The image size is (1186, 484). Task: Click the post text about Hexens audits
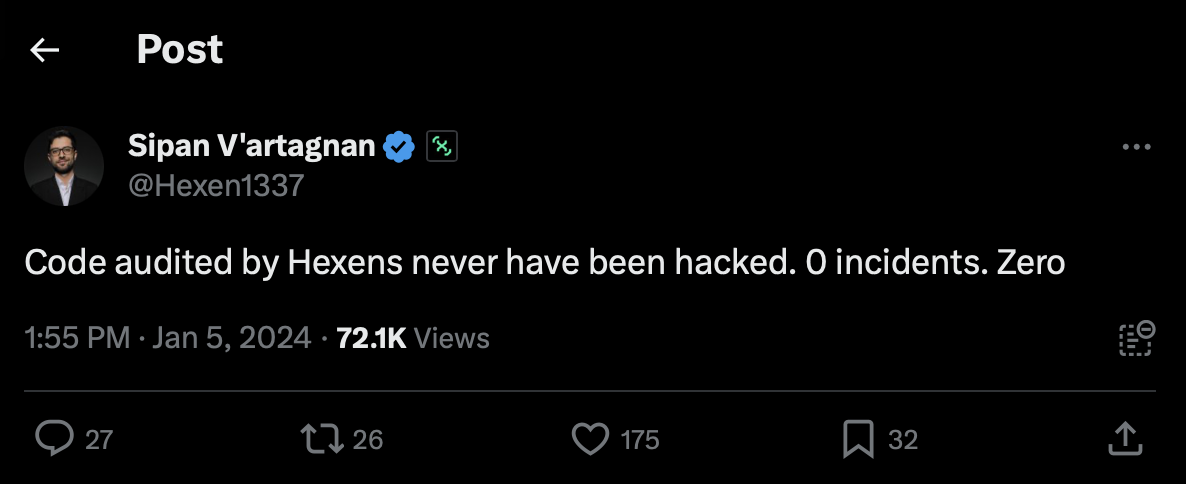(x=544, y=263)
